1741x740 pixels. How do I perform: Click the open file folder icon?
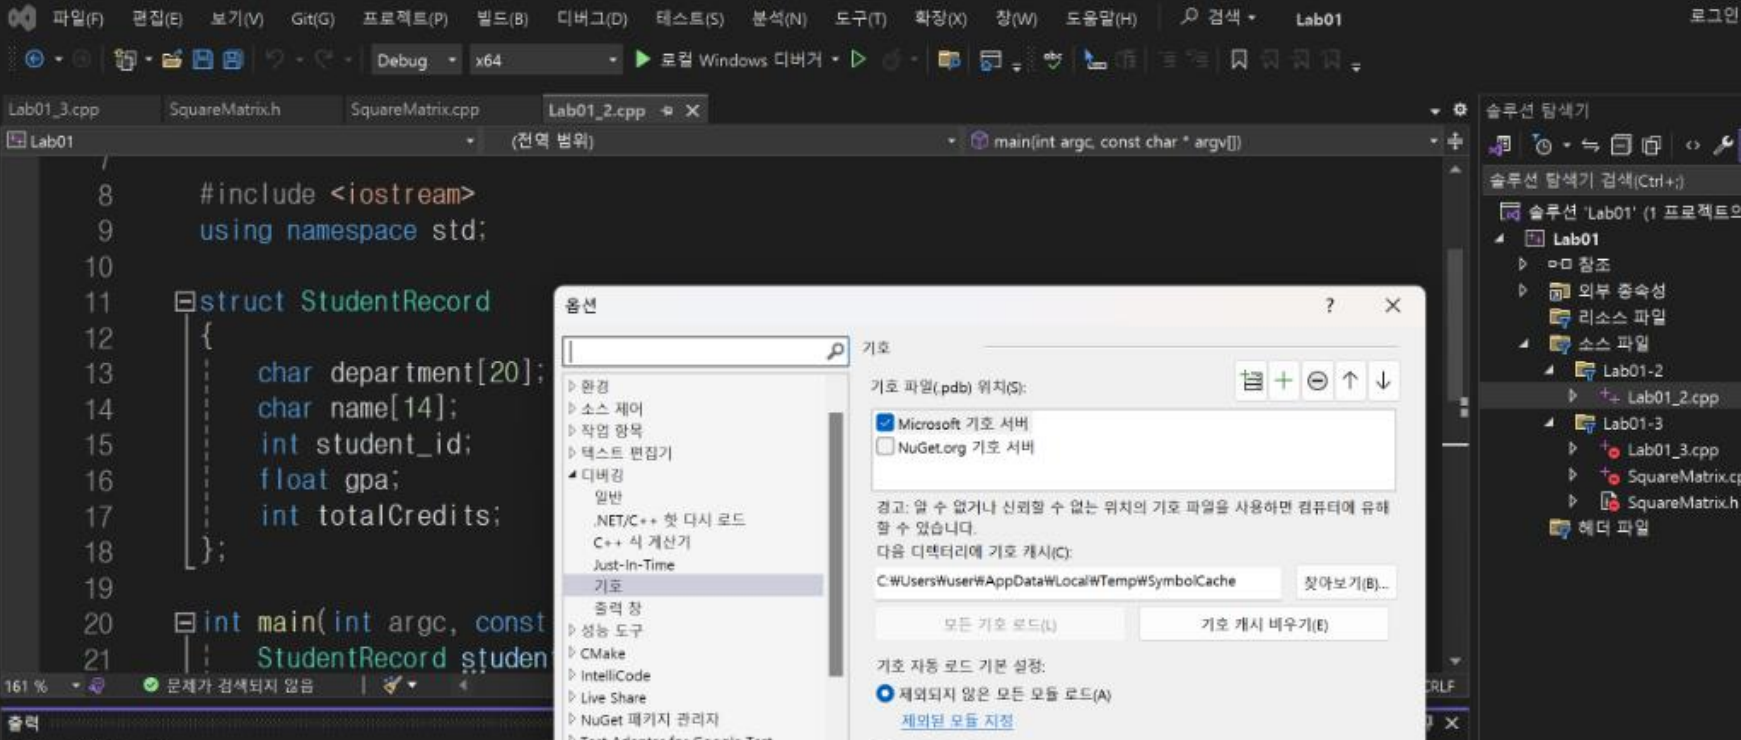click(x=172, y=60)
